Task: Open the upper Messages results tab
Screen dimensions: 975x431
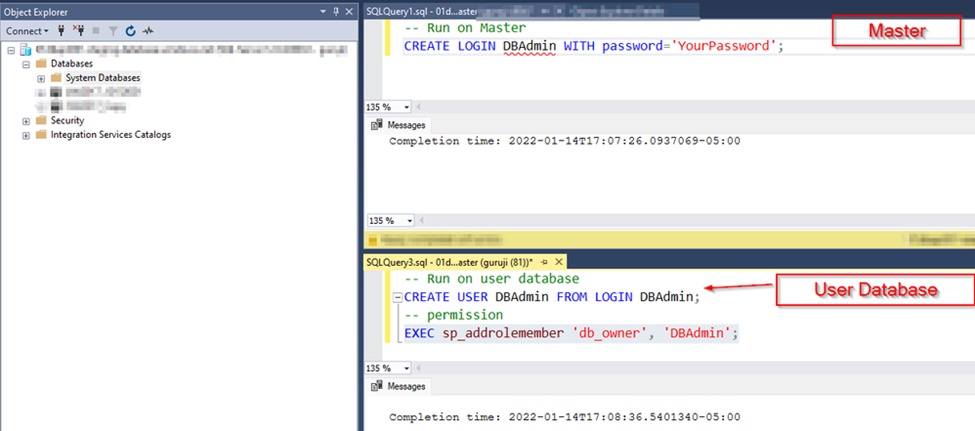Action: point(399,125)
